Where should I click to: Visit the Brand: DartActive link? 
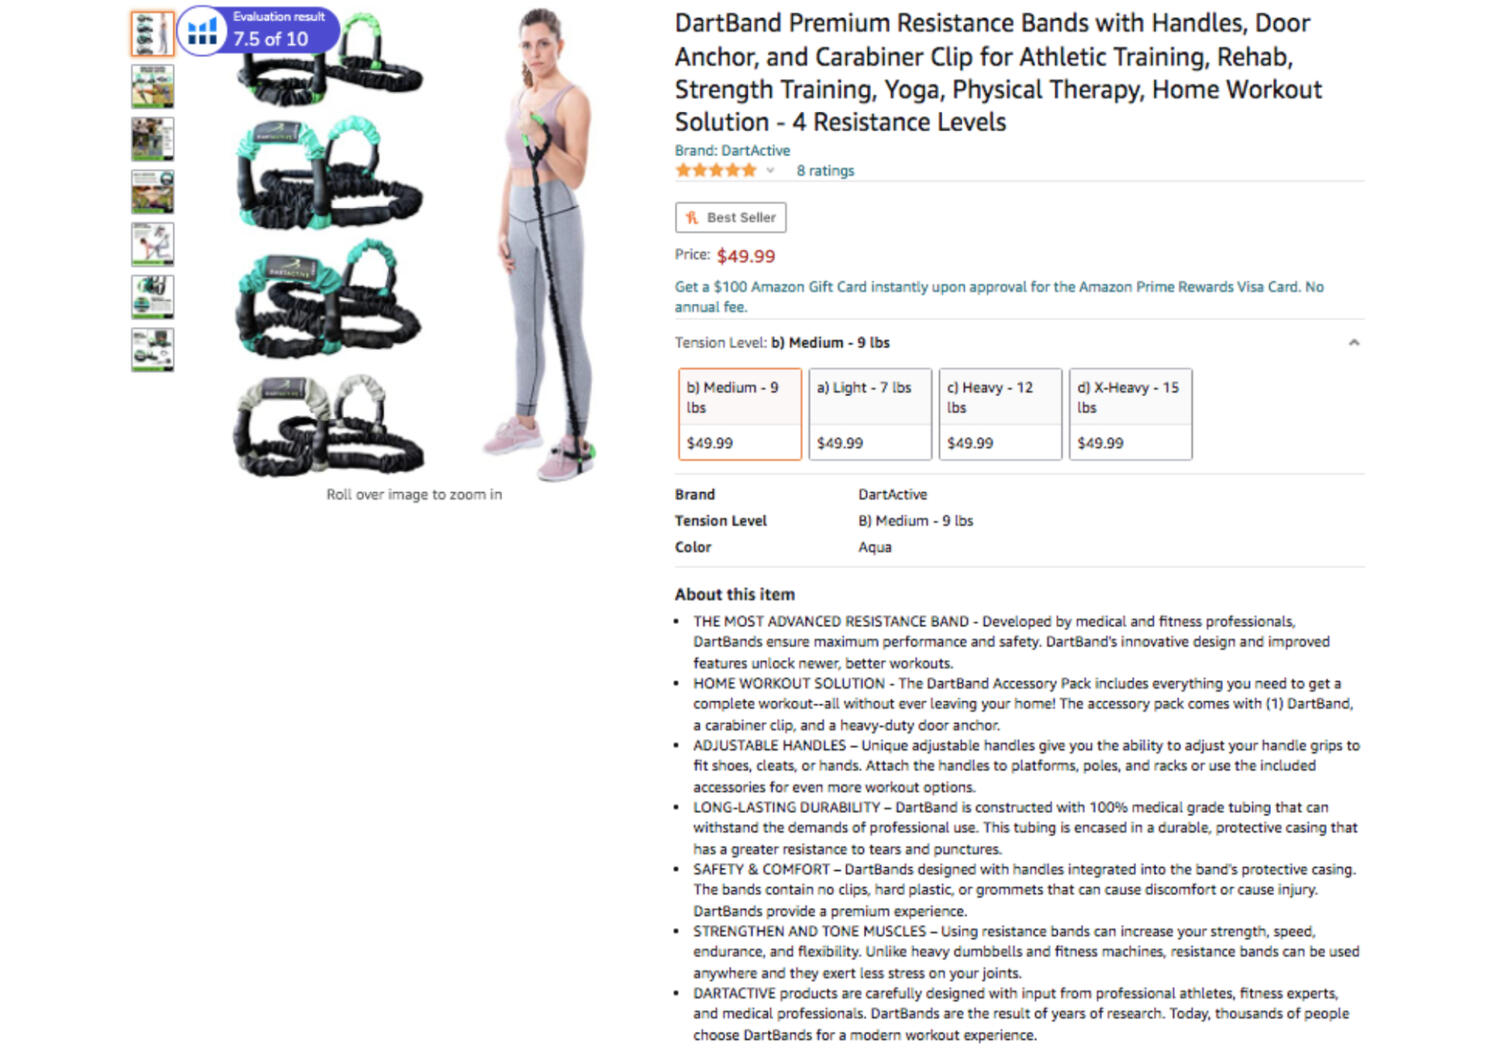point(732,150)
